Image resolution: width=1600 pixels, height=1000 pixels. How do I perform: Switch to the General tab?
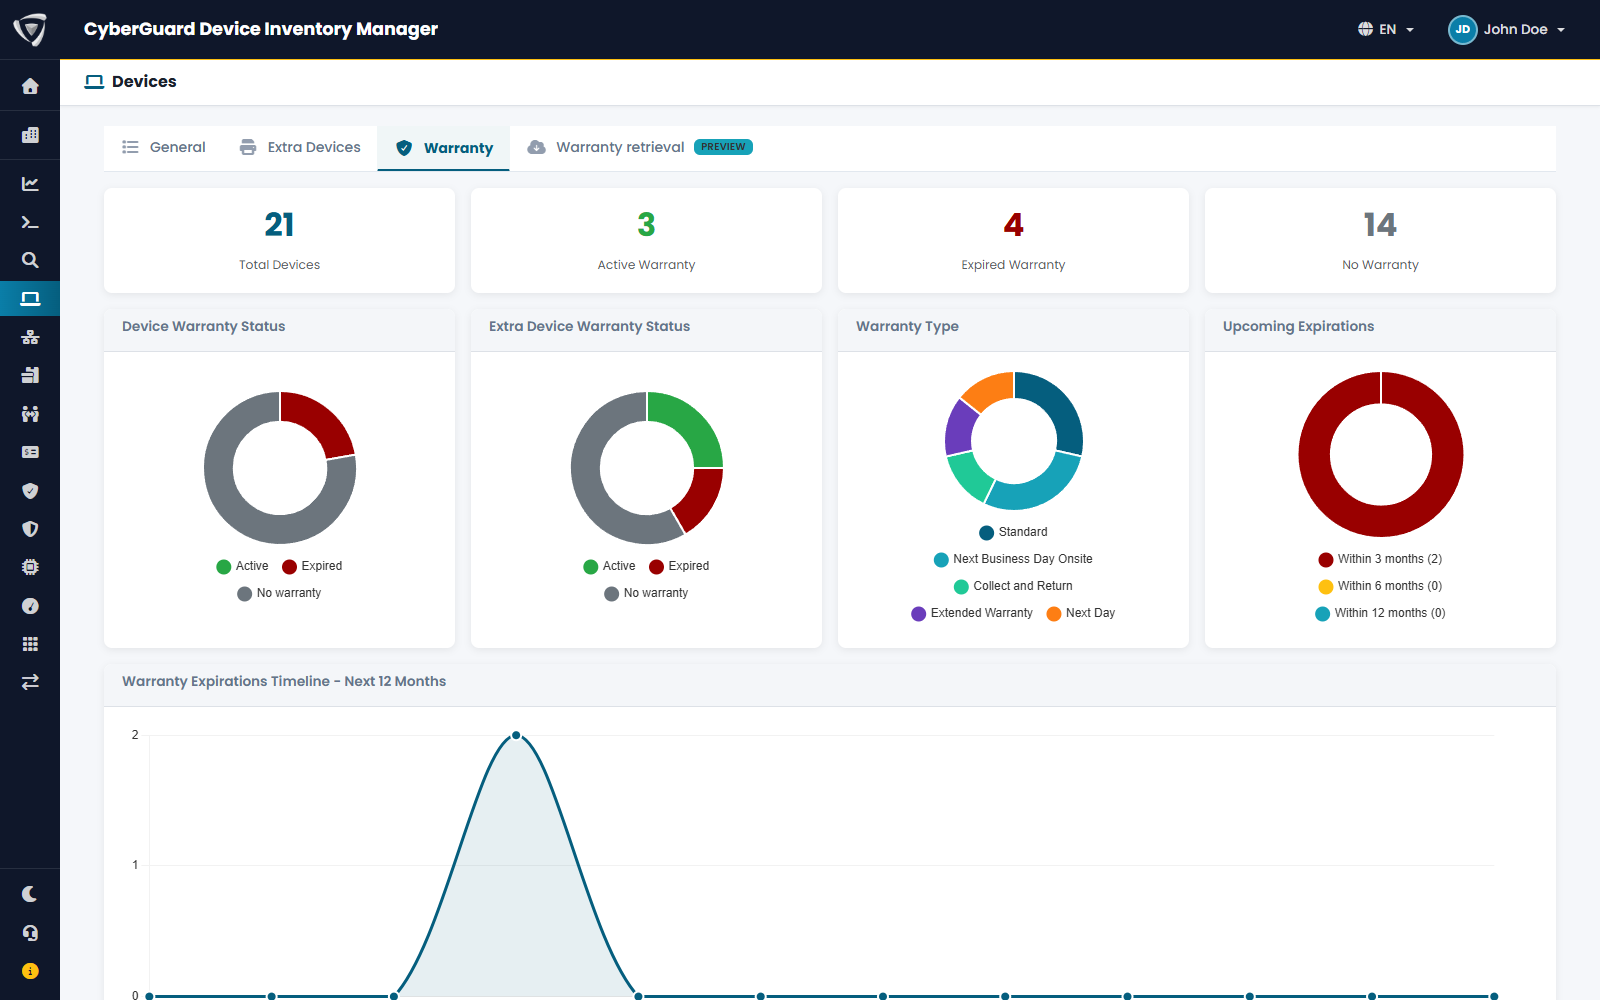(164, 147)
